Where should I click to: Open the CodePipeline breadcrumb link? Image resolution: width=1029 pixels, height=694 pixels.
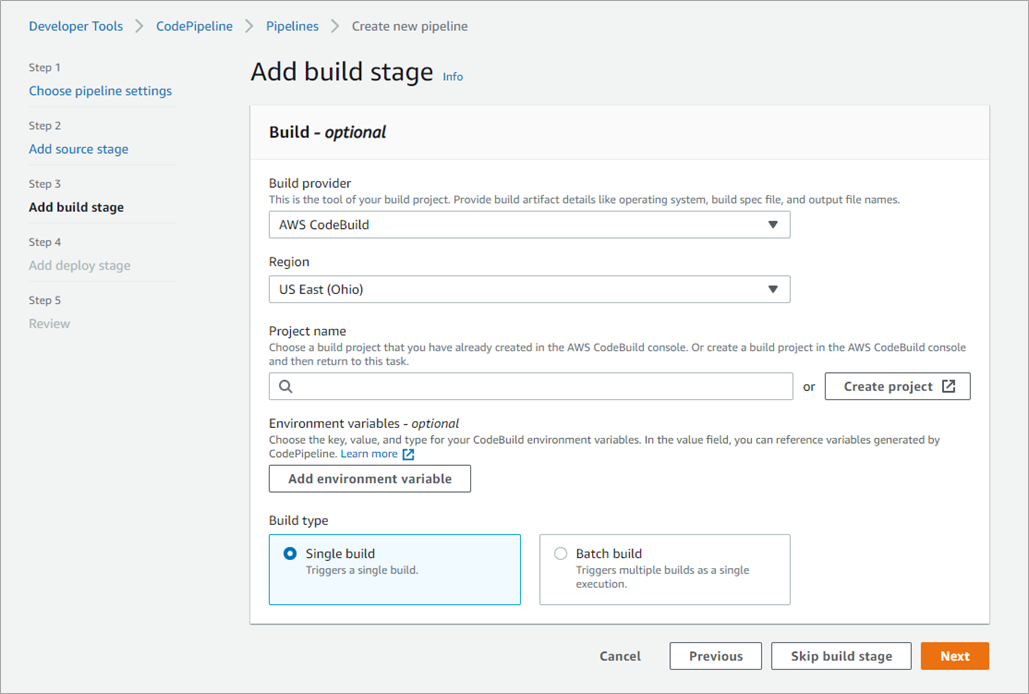194,26
